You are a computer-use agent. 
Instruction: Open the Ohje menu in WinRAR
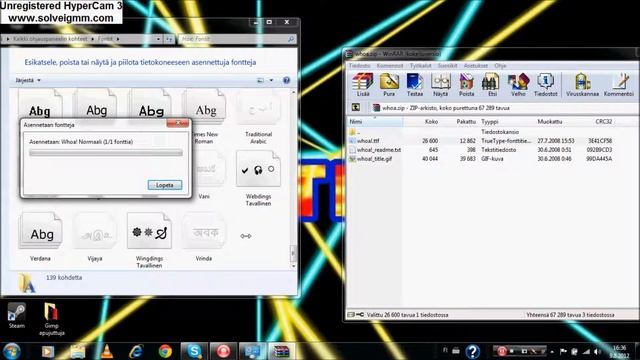[x=500, y=65]
